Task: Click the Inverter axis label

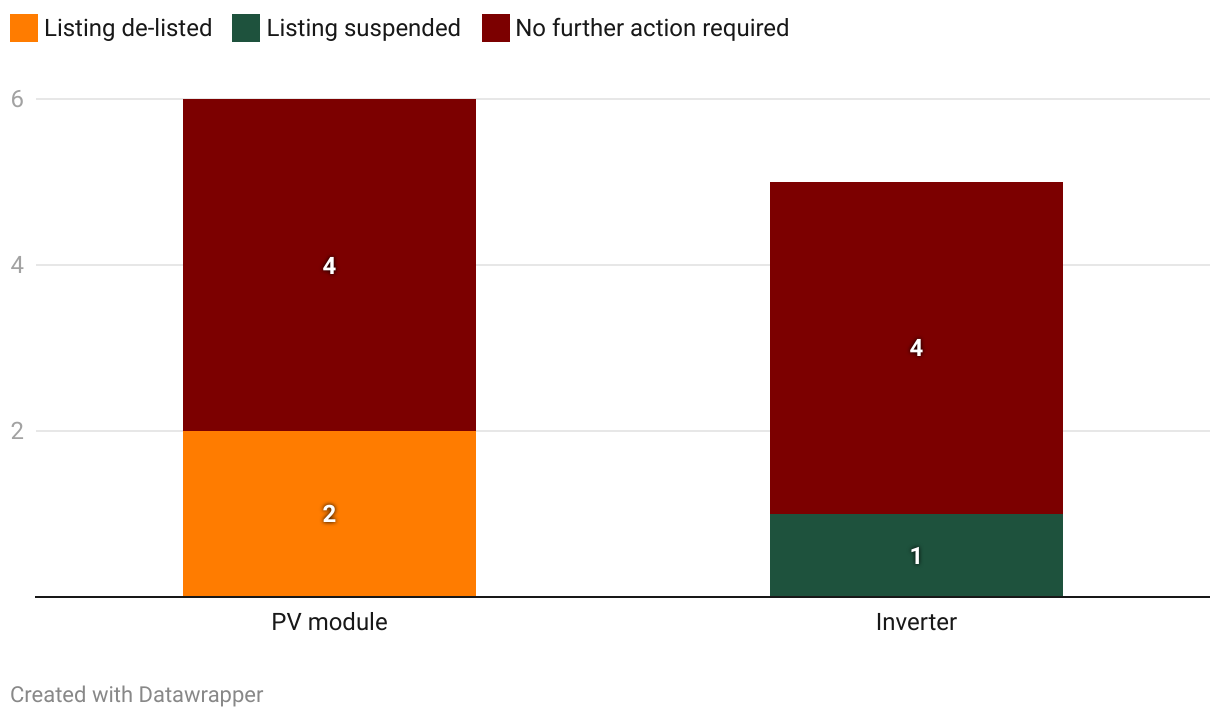Action: click(x=916, y=622)
